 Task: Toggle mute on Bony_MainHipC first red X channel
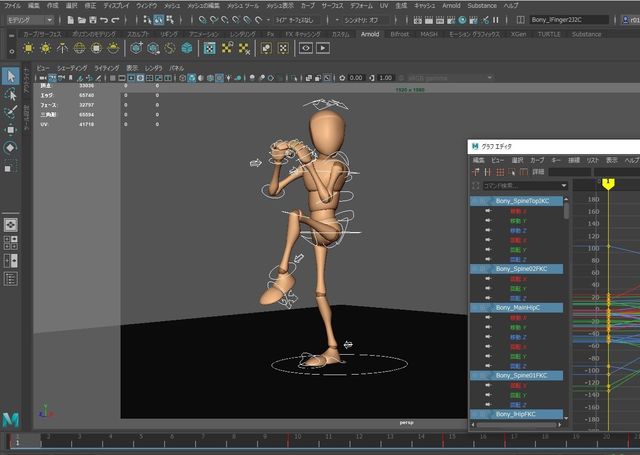[488, 317]
